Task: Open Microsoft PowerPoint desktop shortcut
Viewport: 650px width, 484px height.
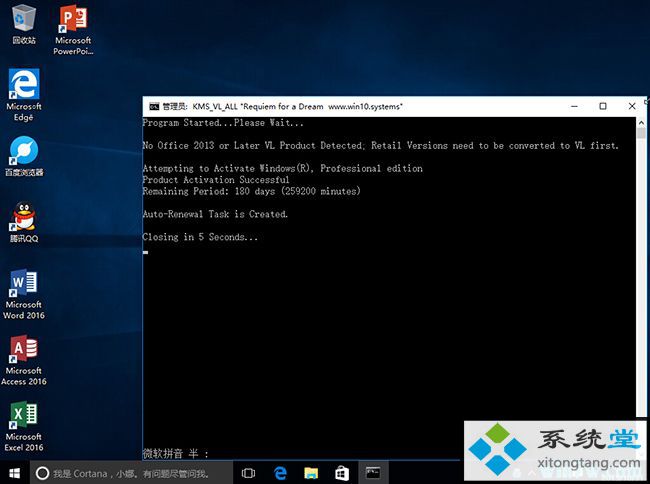Action: tap(73, 30)
